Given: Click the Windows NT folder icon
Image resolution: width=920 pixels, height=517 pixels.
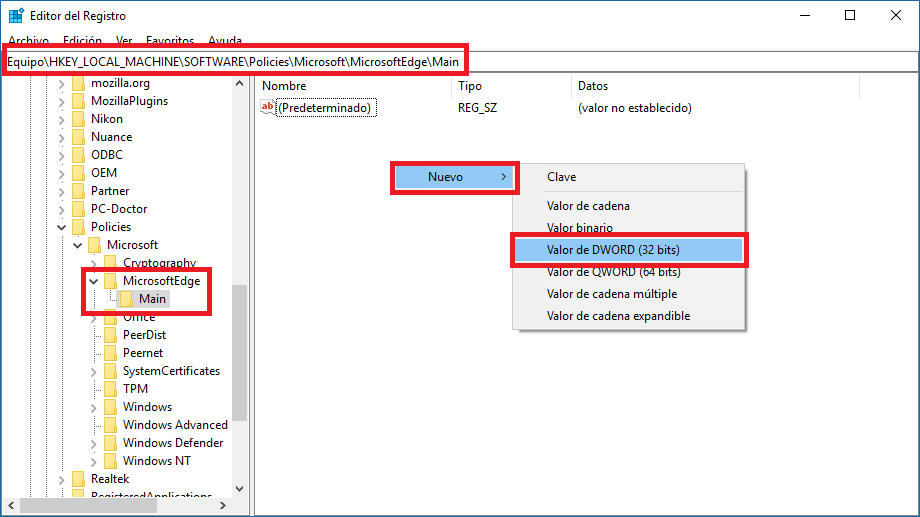Looking at the screenshot, I should coord(110,461).
